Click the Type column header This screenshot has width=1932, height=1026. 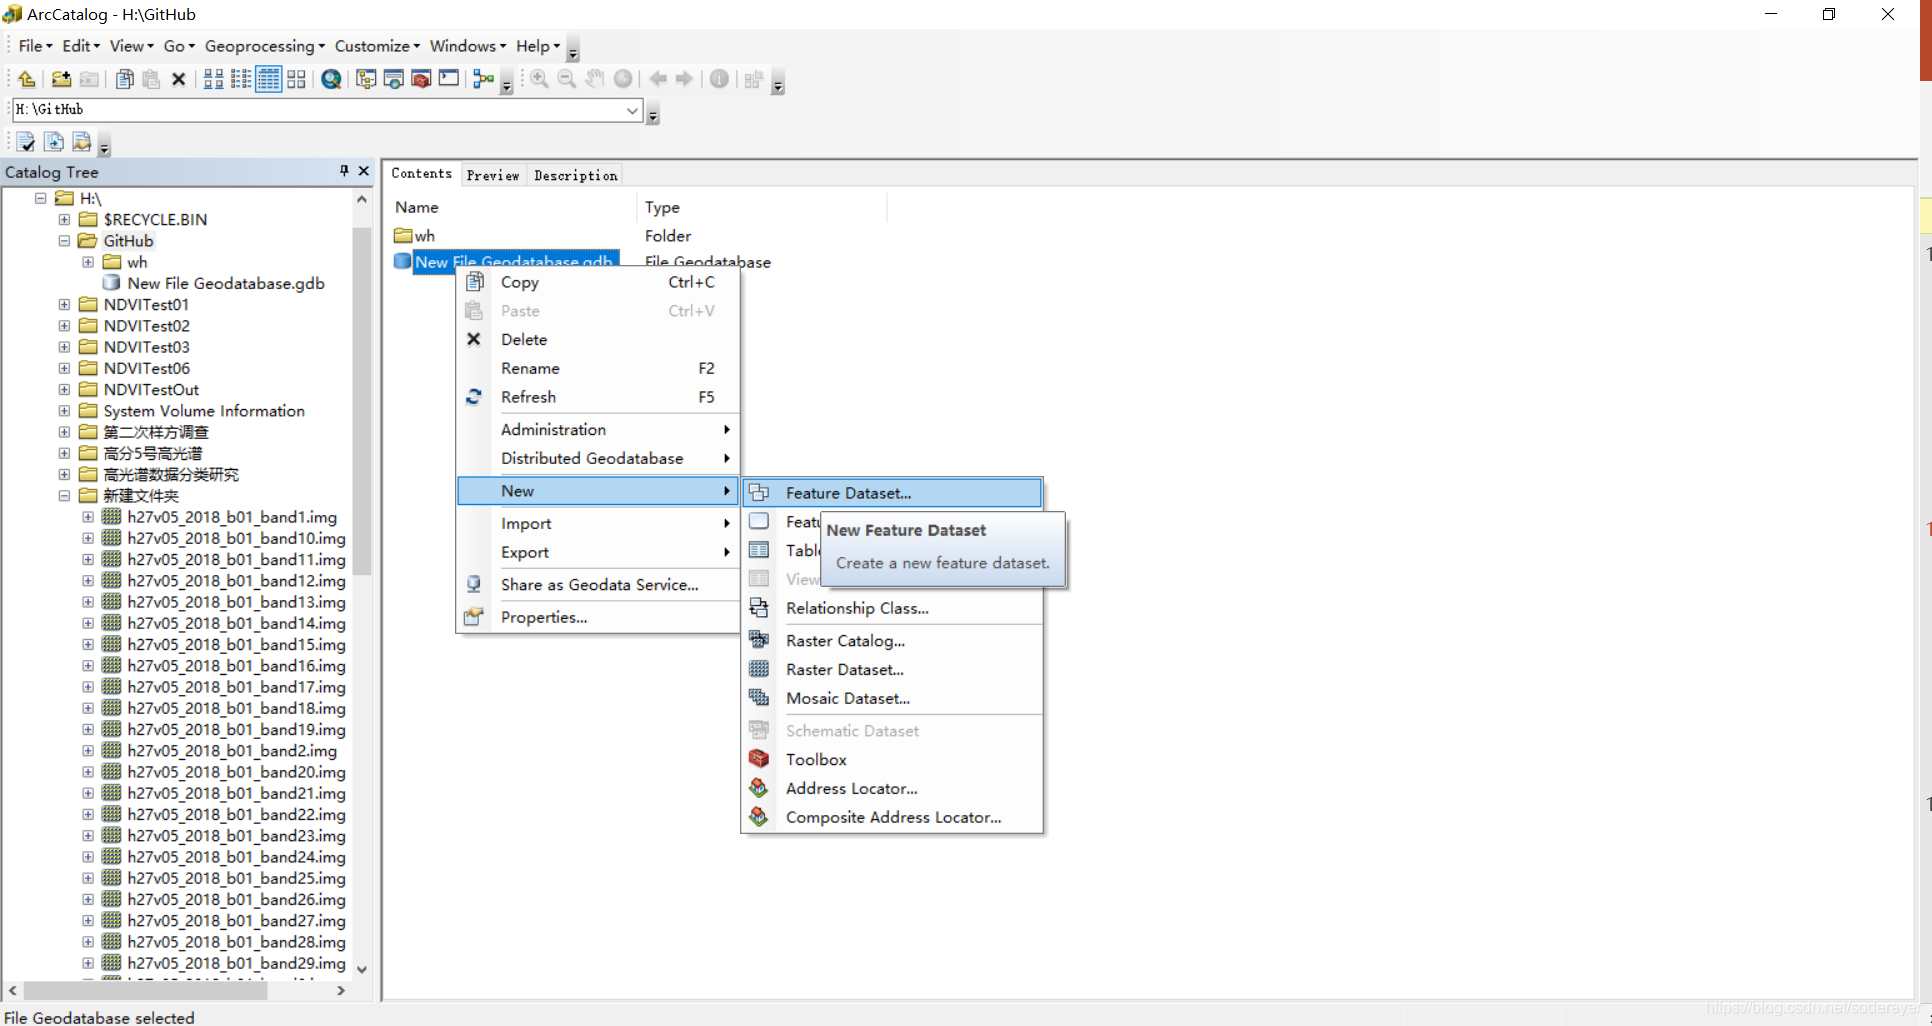[761, 207]
